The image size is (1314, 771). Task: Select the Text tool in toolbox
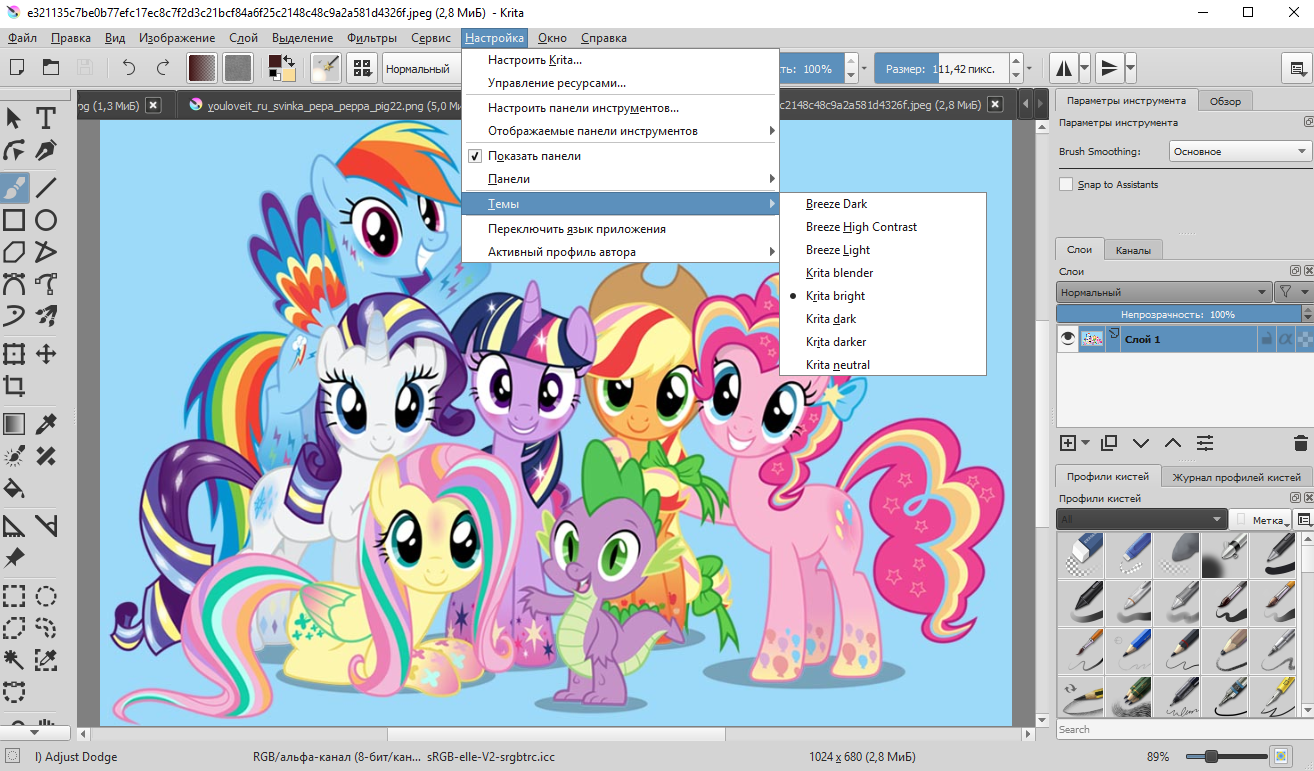click(x=46, y=118)
